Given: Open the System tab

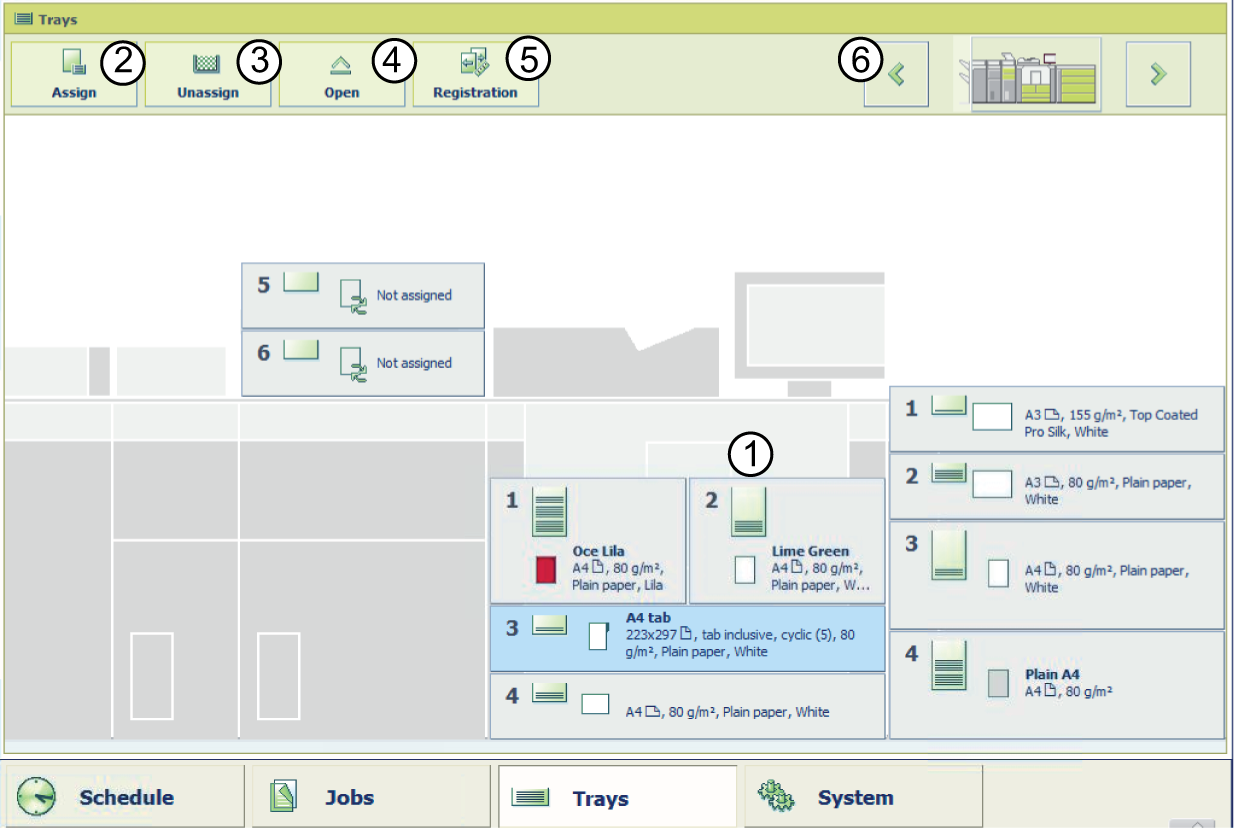Looking at the screenshot, I should click(x=862, y=797).
